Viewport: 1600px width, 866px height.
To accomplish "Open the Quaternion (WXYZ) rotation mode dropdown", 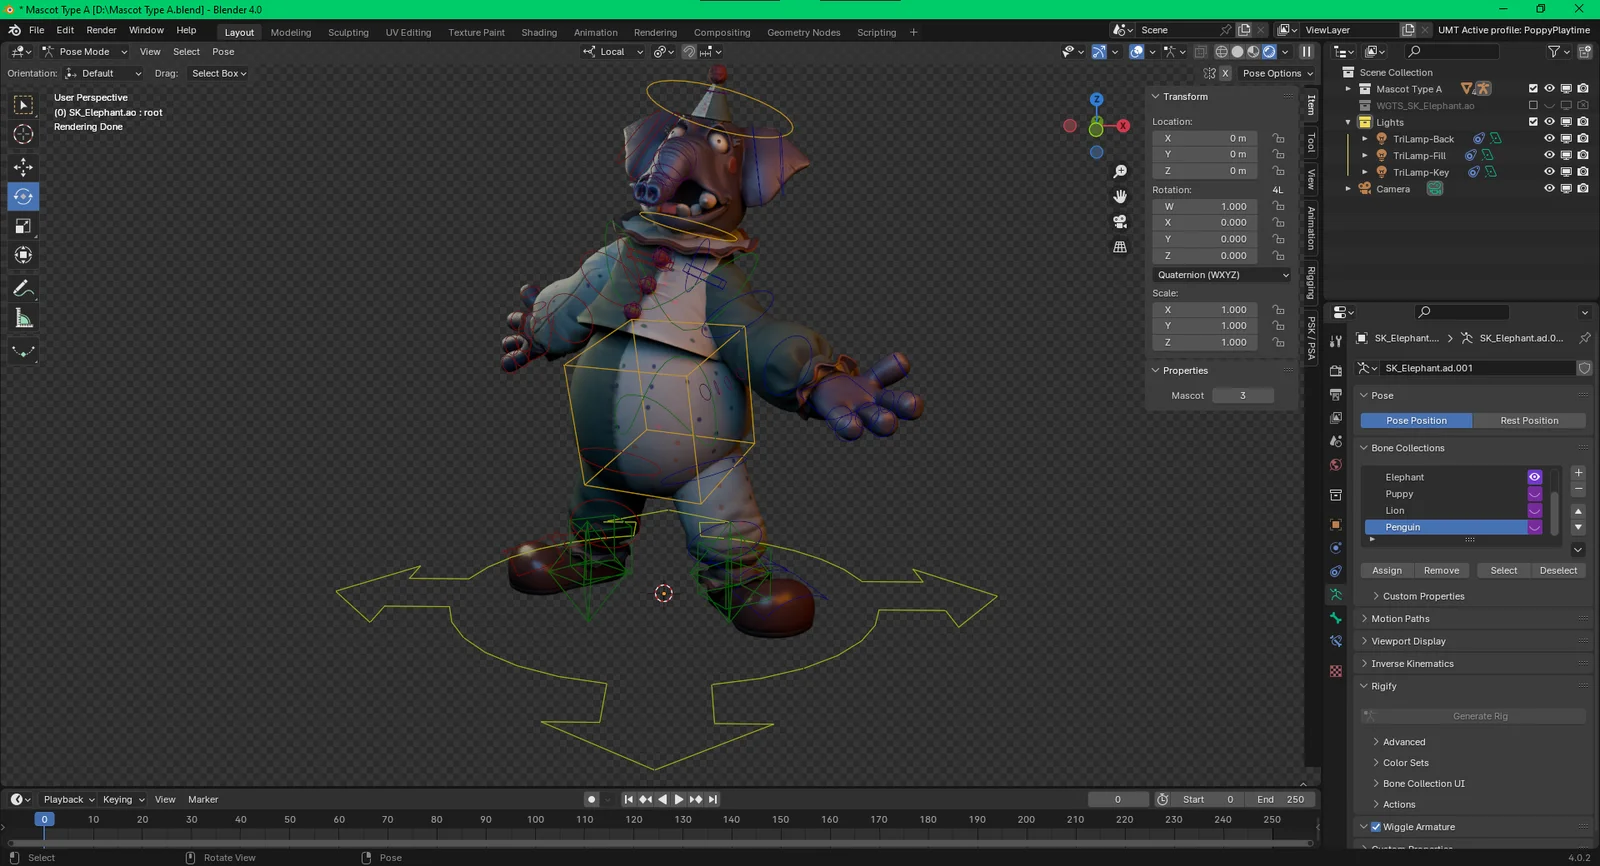I will (x=1223, y=275).
